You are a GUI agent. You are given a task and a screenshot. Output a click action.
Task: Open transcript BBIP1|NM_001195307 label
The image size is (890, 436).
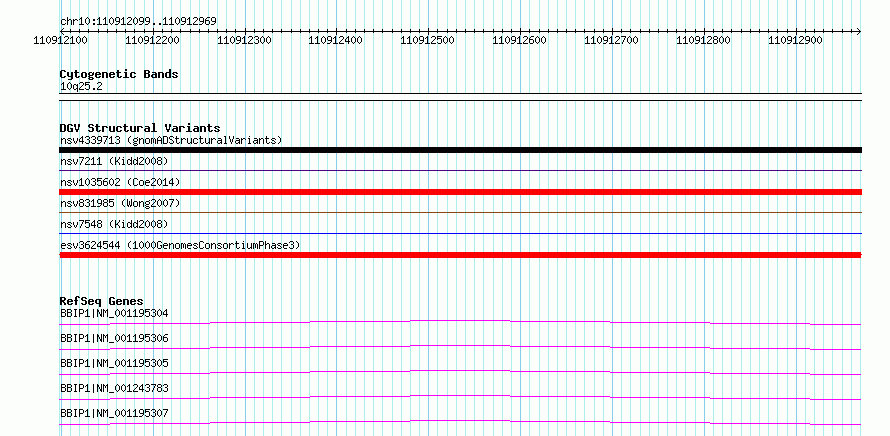point(114,413)
